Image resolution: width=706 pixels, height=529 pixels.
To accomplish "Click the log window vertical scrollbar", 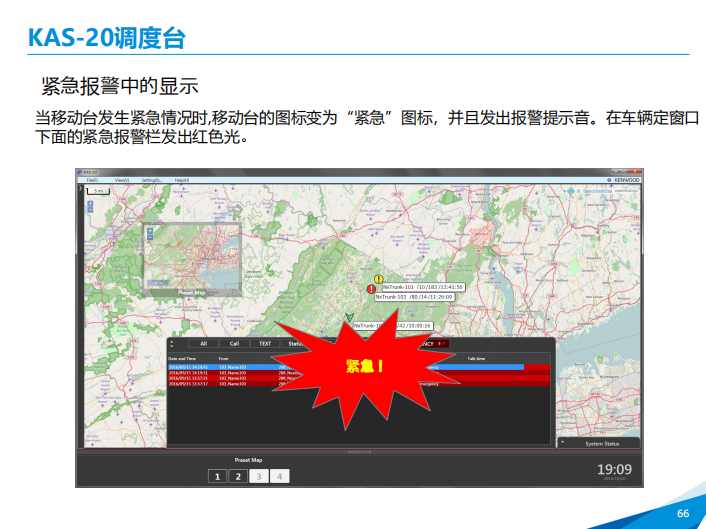I will [x=552, y=400].
